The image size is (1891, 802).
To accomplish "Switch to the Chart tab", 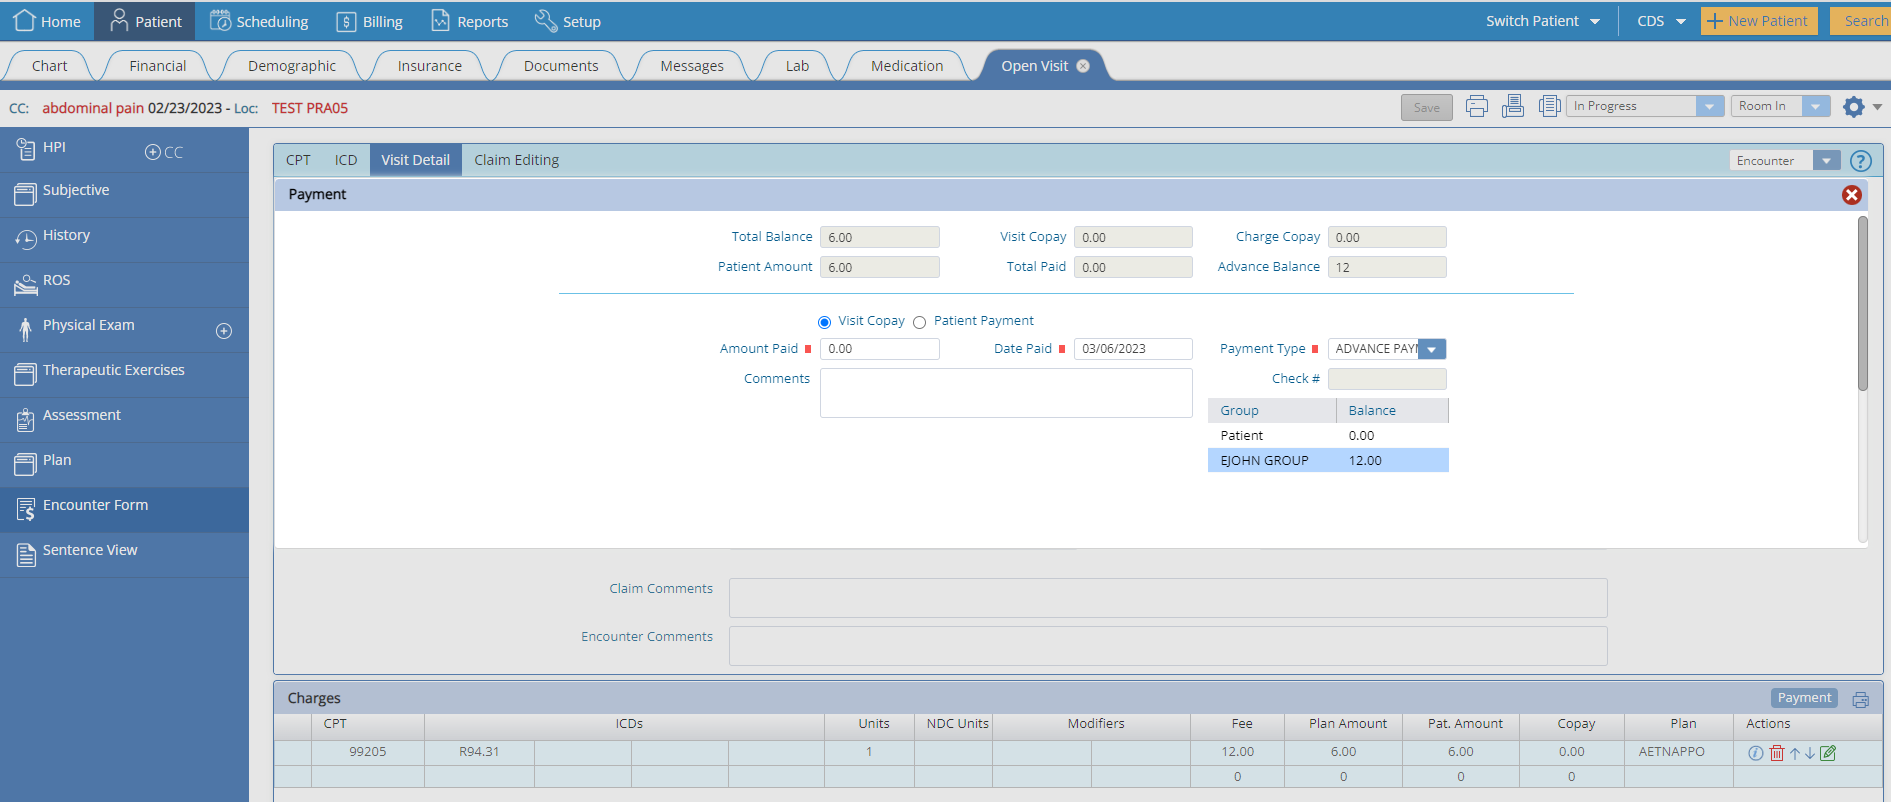I will (x=49, y=66).
